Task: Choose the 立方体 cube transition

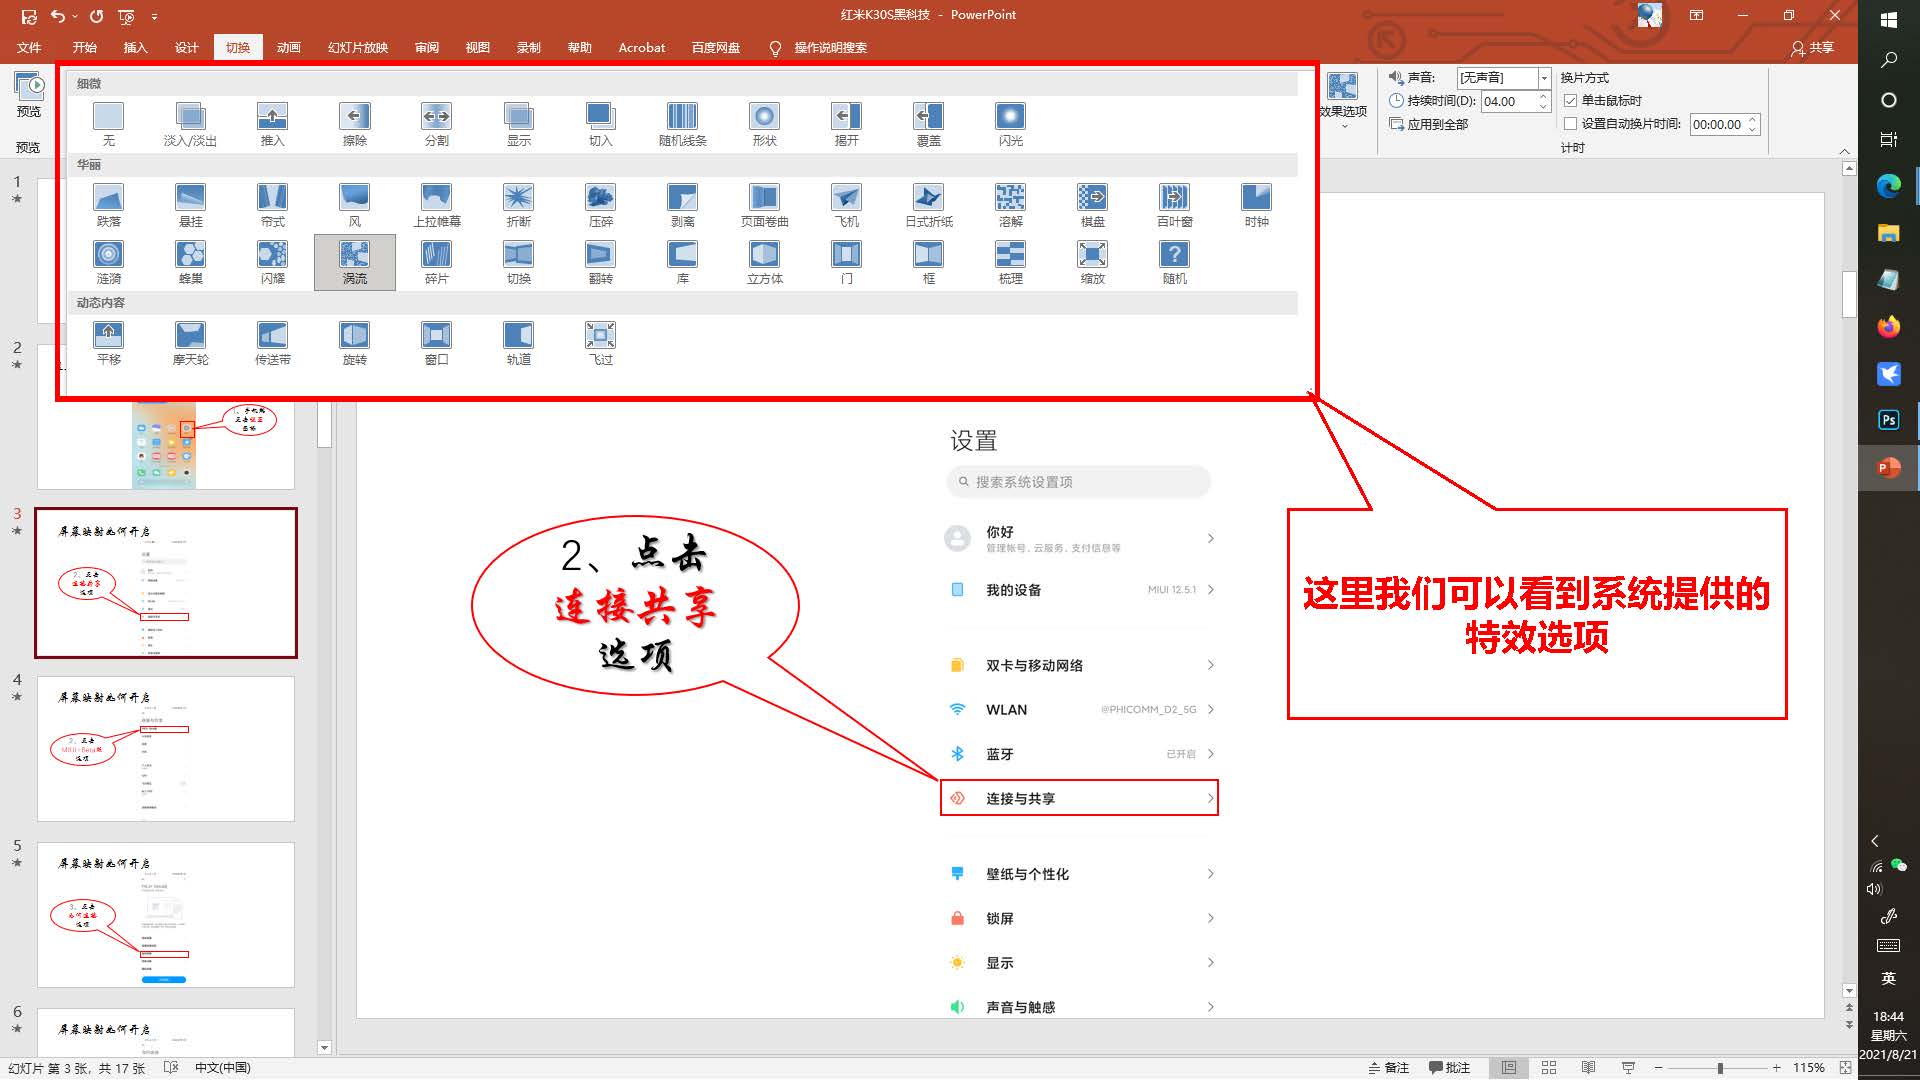Action: (x=764, y=262)
